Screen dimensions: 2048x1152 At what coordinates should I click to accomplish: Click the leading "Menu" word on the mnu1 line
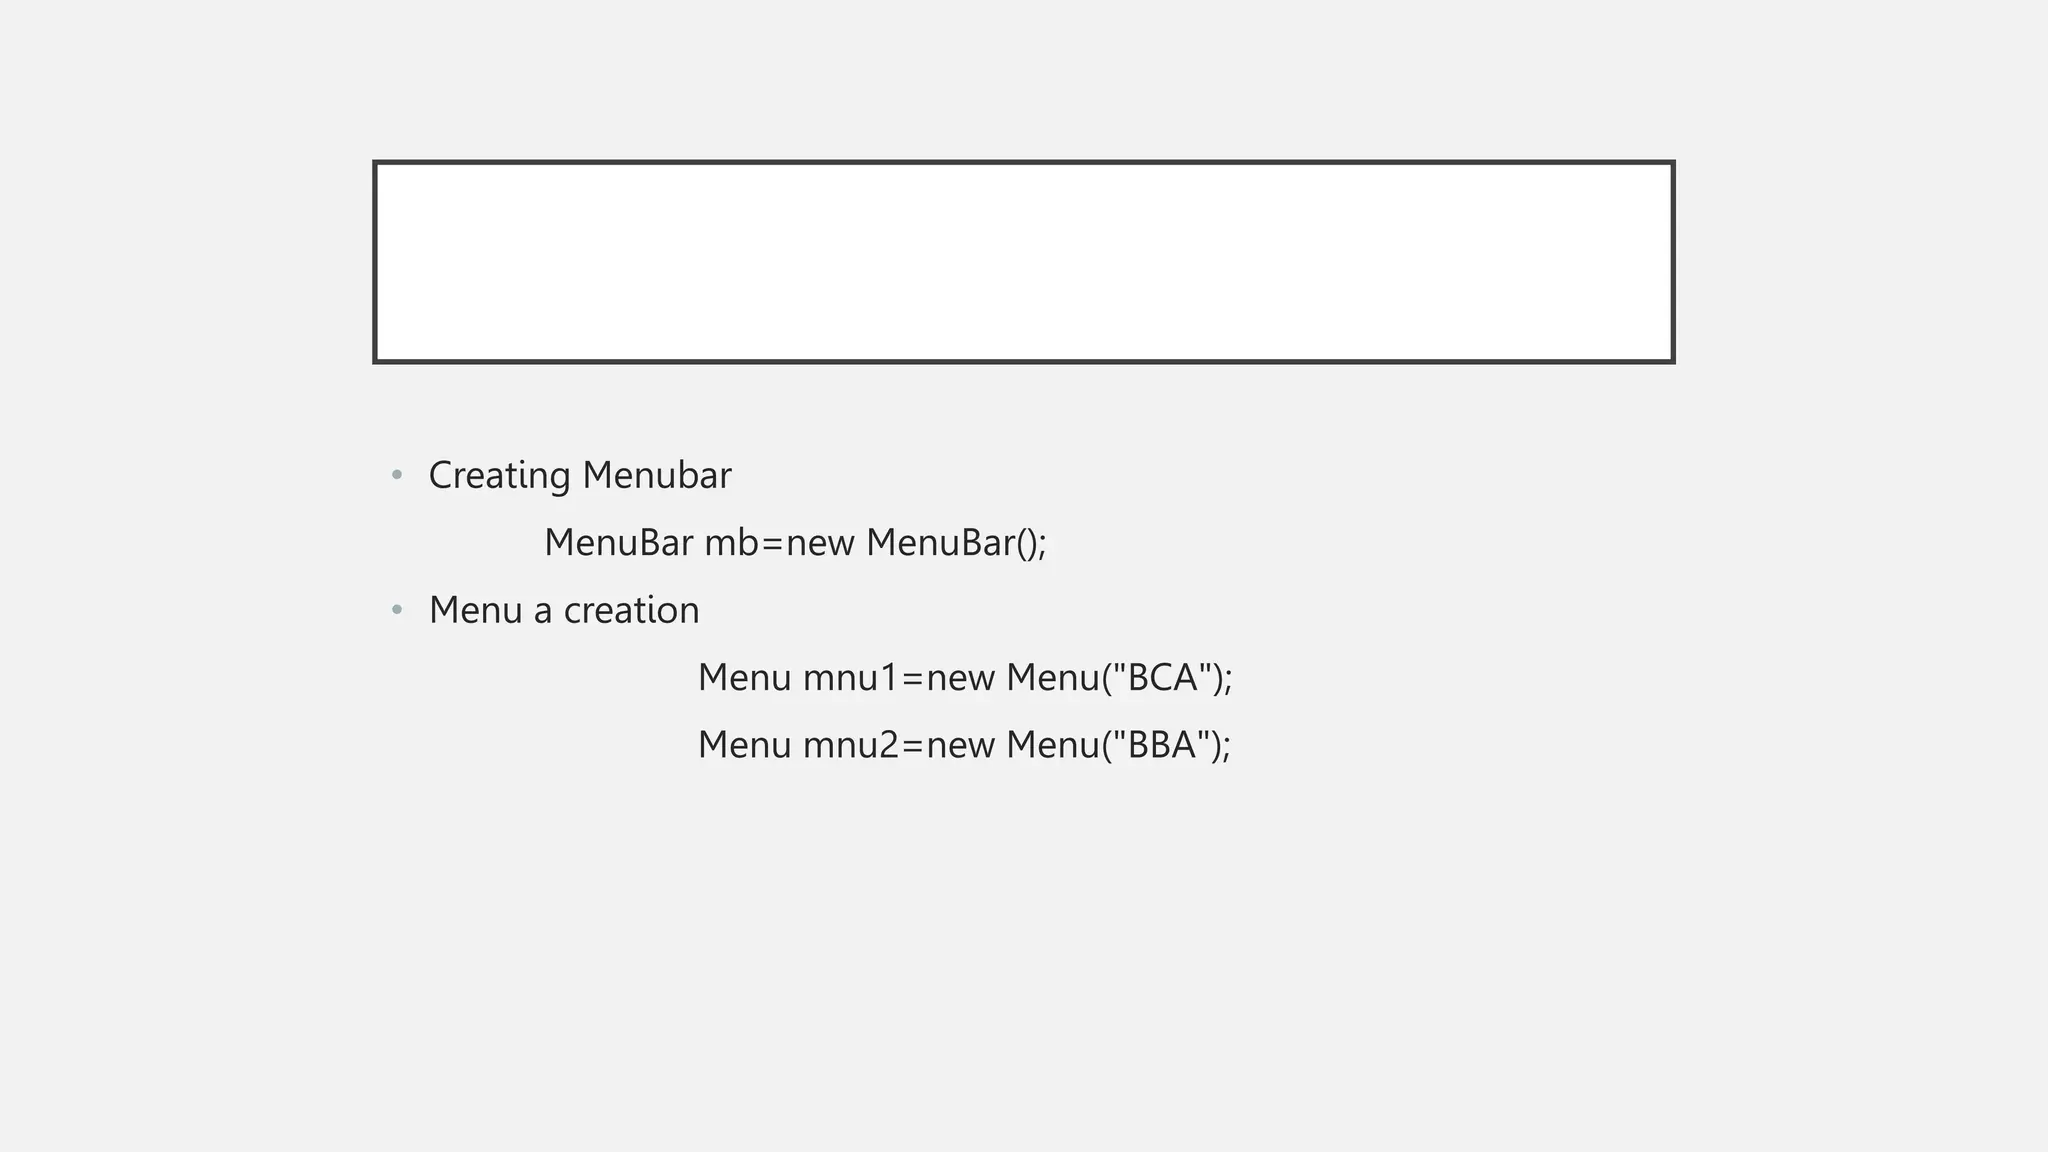(x=744, y=678)
